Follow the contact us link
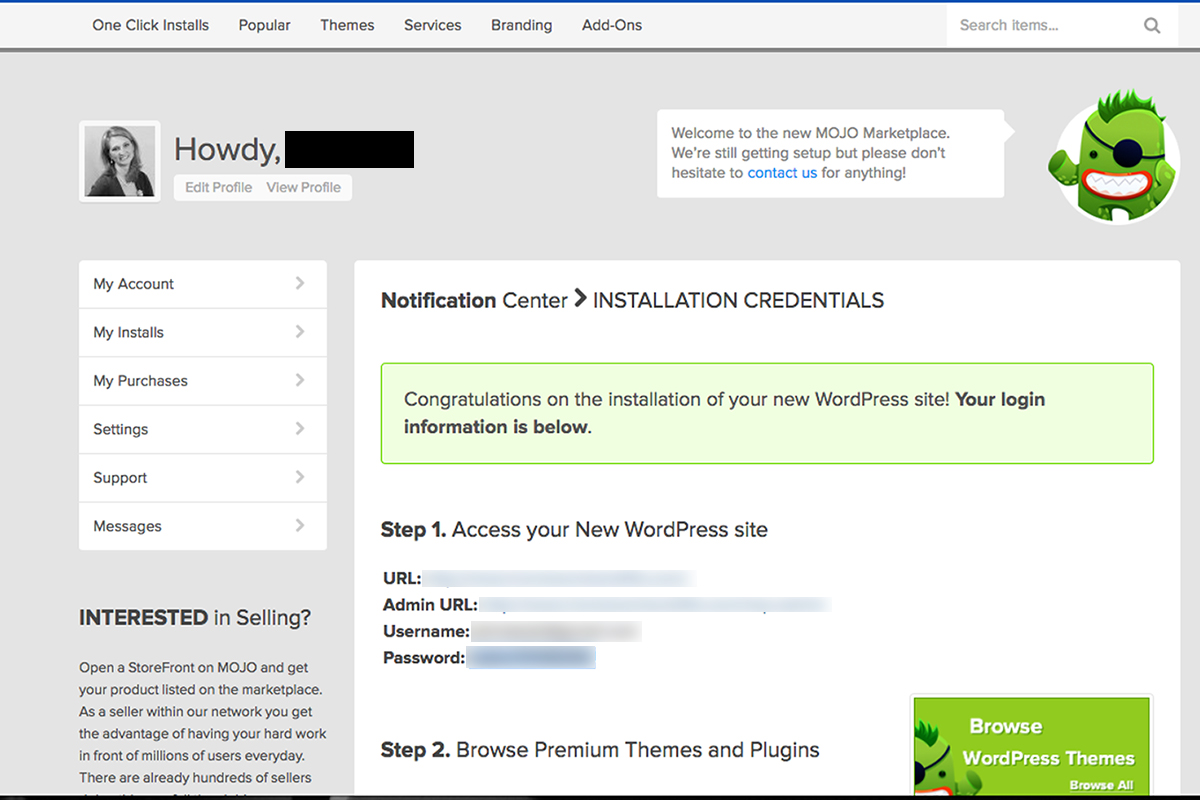1200x800 pixels. (782, 173)
